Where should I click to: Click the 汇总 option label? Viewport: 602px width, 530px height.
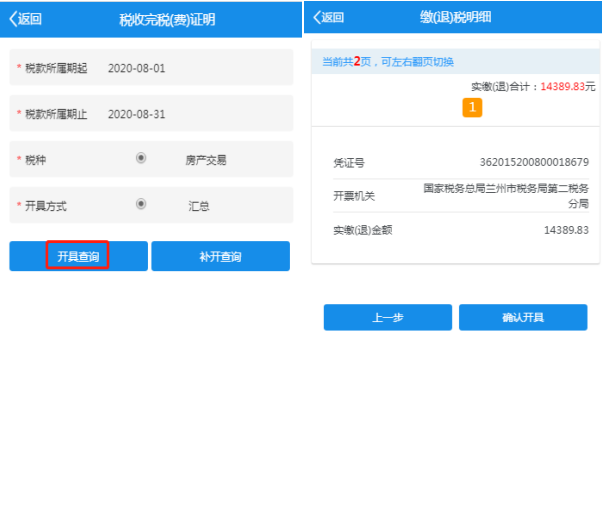pyautogui.click(x=198, y=206)
